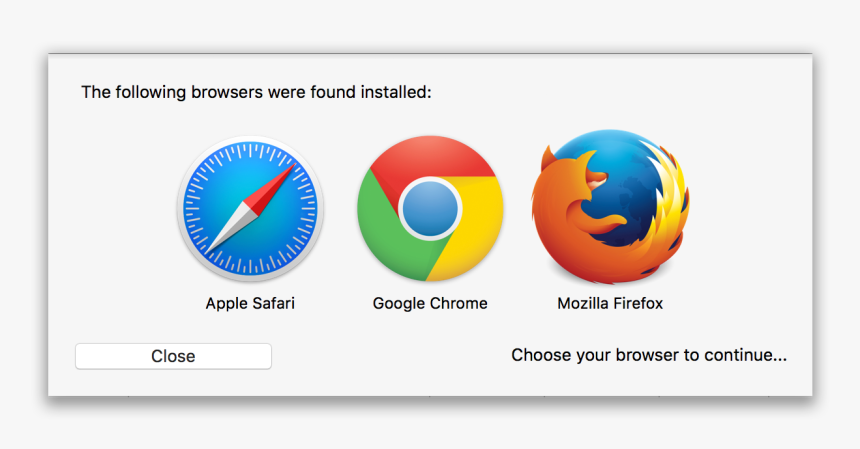This screenshot has height=449, width=860.
Task: Click the "following browsers were found installed" heading
Action: point(256,92)
